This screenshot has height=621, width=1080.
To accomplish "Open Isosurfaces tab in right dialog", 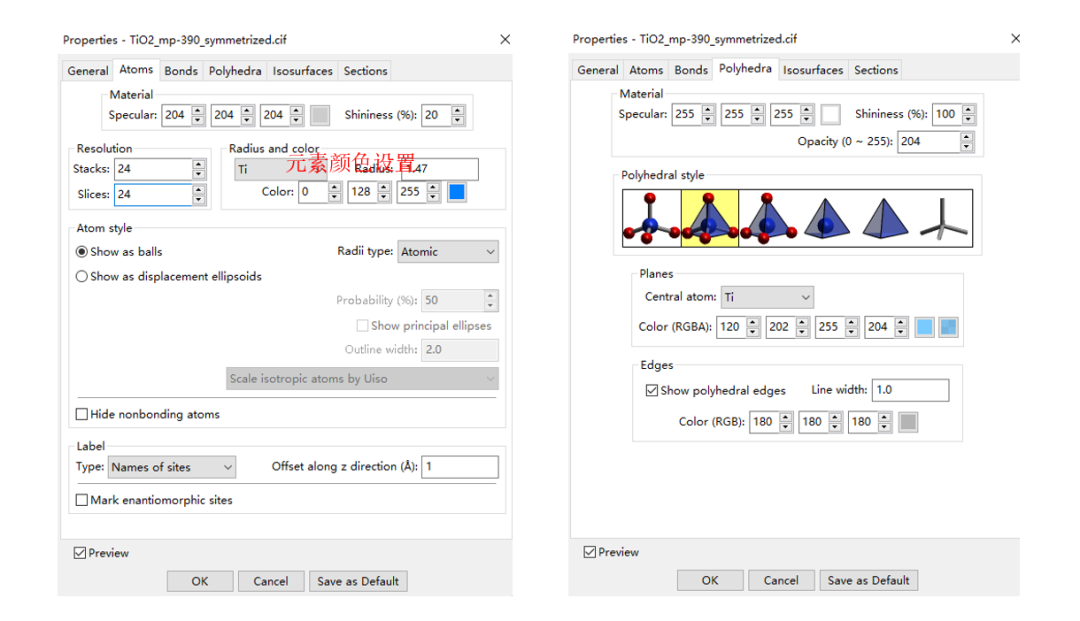I will (813, 70).
